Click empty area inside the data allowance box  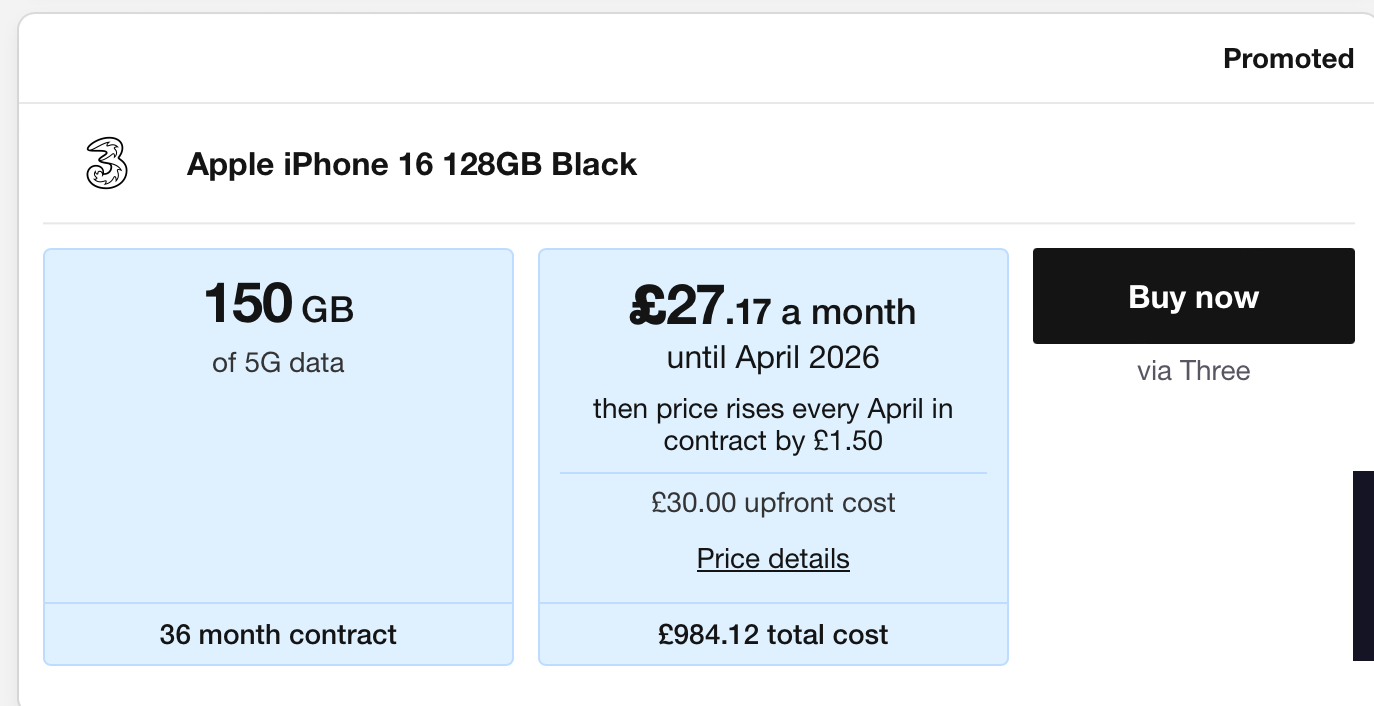278,490
